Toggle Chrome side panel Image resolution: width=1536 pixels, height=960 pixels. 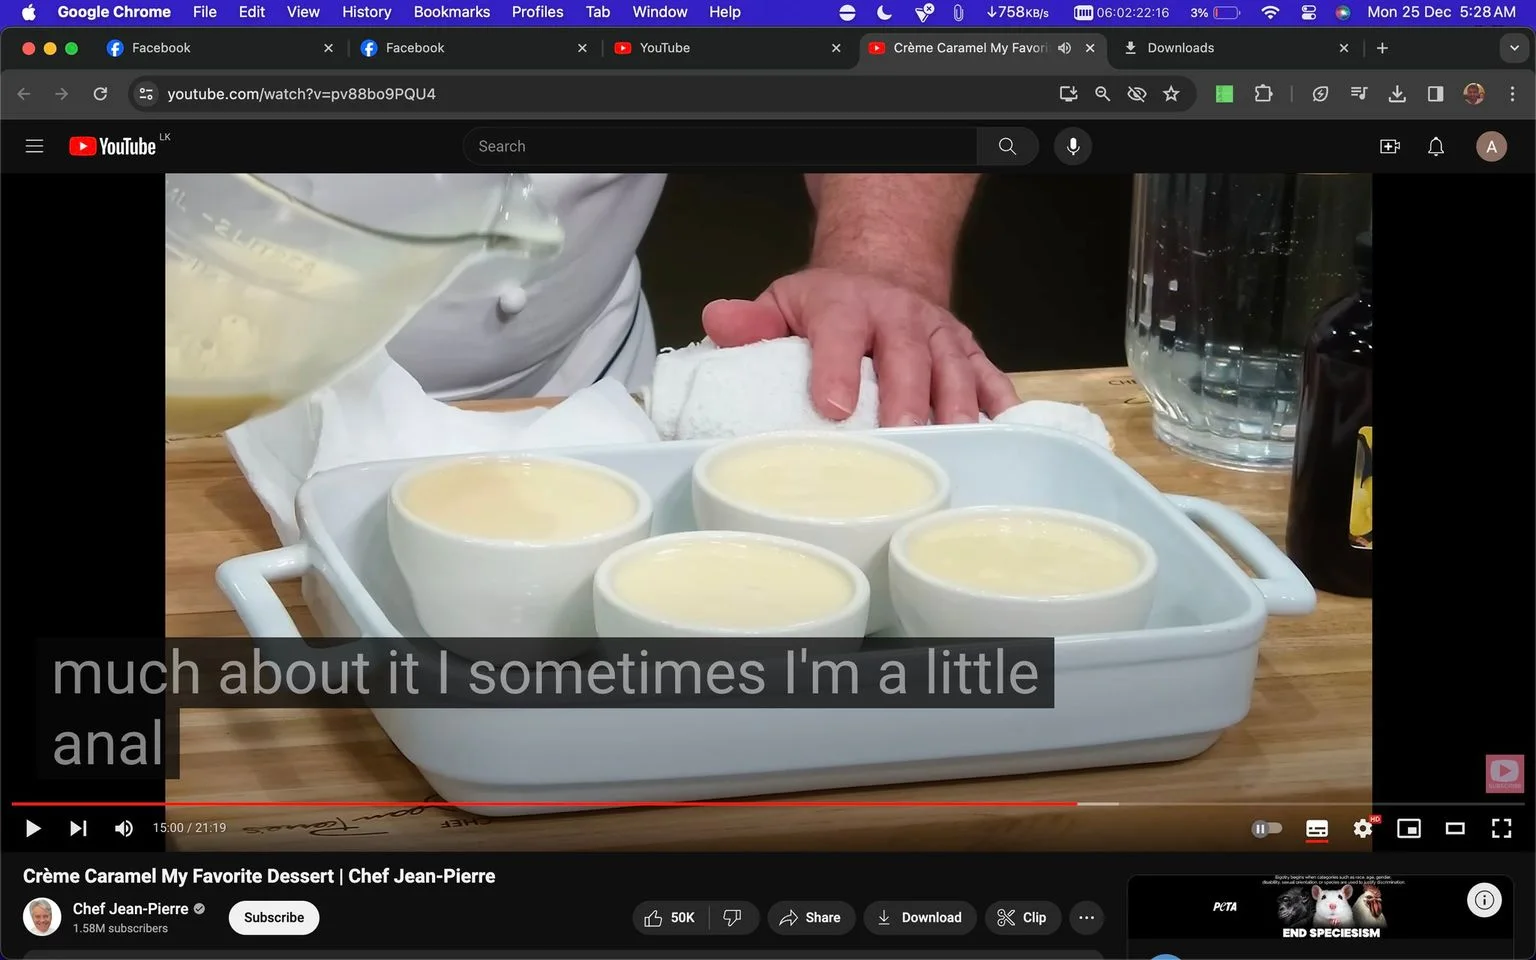pos(1435,94)
